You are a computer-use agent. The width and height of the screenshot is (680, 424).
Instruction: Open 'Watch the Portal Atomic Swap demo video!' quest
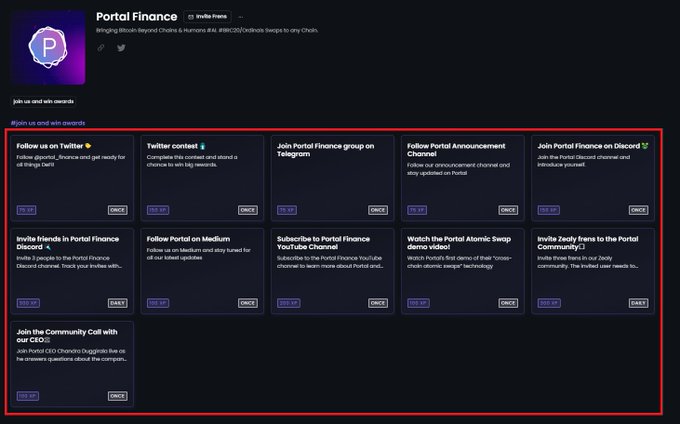coord(463,271)
